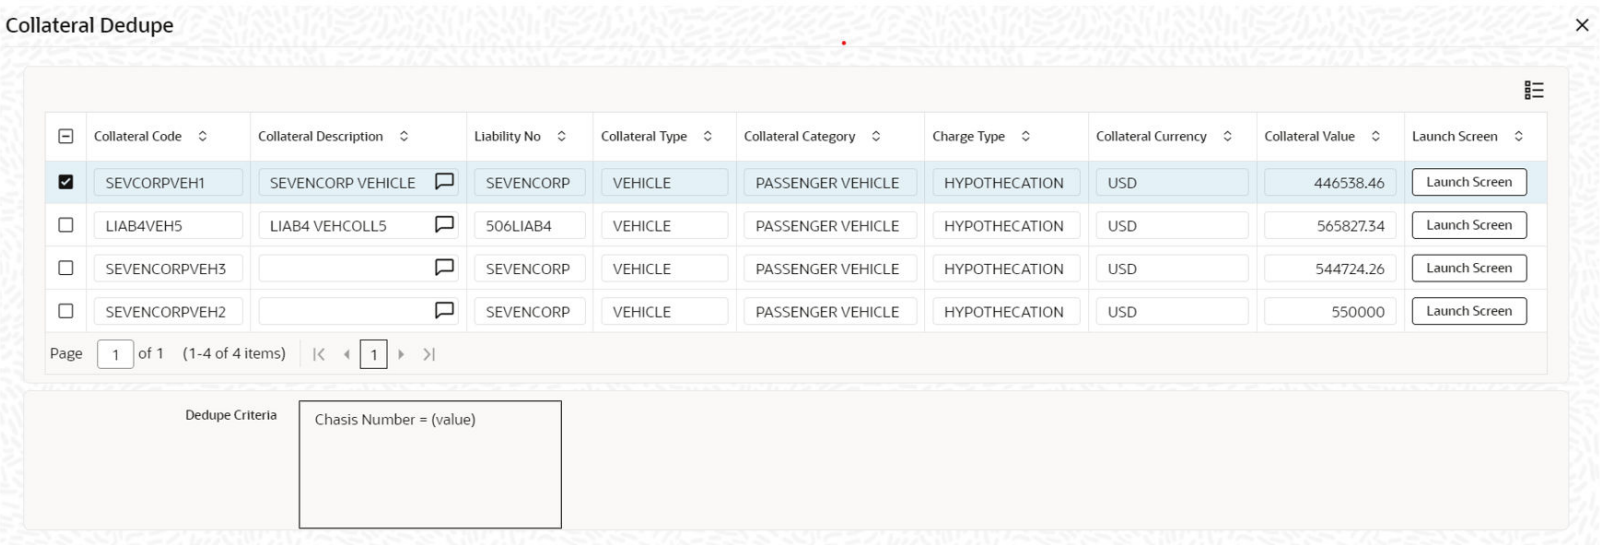This screenshot has width=1600, height=547.
Task: Sort by Collateral Value column arrows
Action: [1376, 136]
